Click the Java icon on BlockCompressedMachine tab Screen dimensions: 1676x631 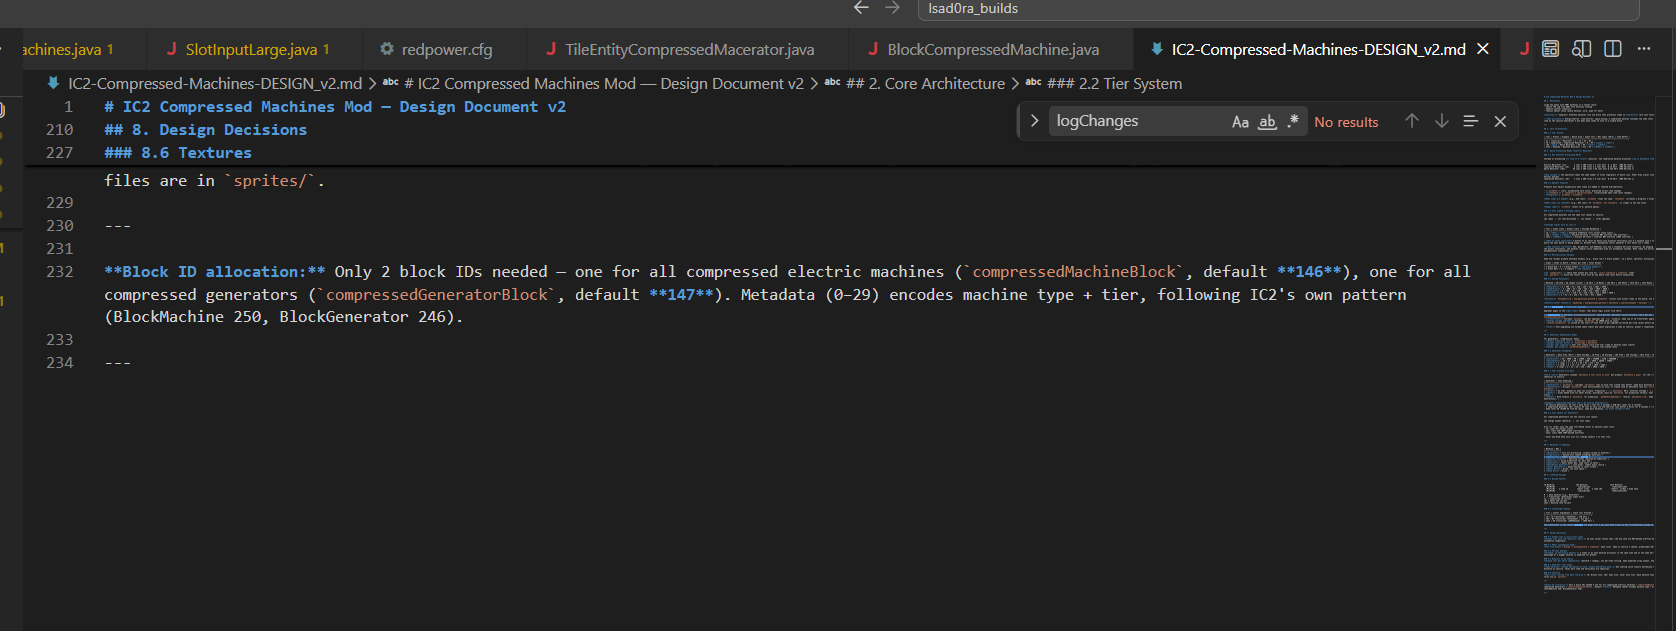click(x=873, y=49)
